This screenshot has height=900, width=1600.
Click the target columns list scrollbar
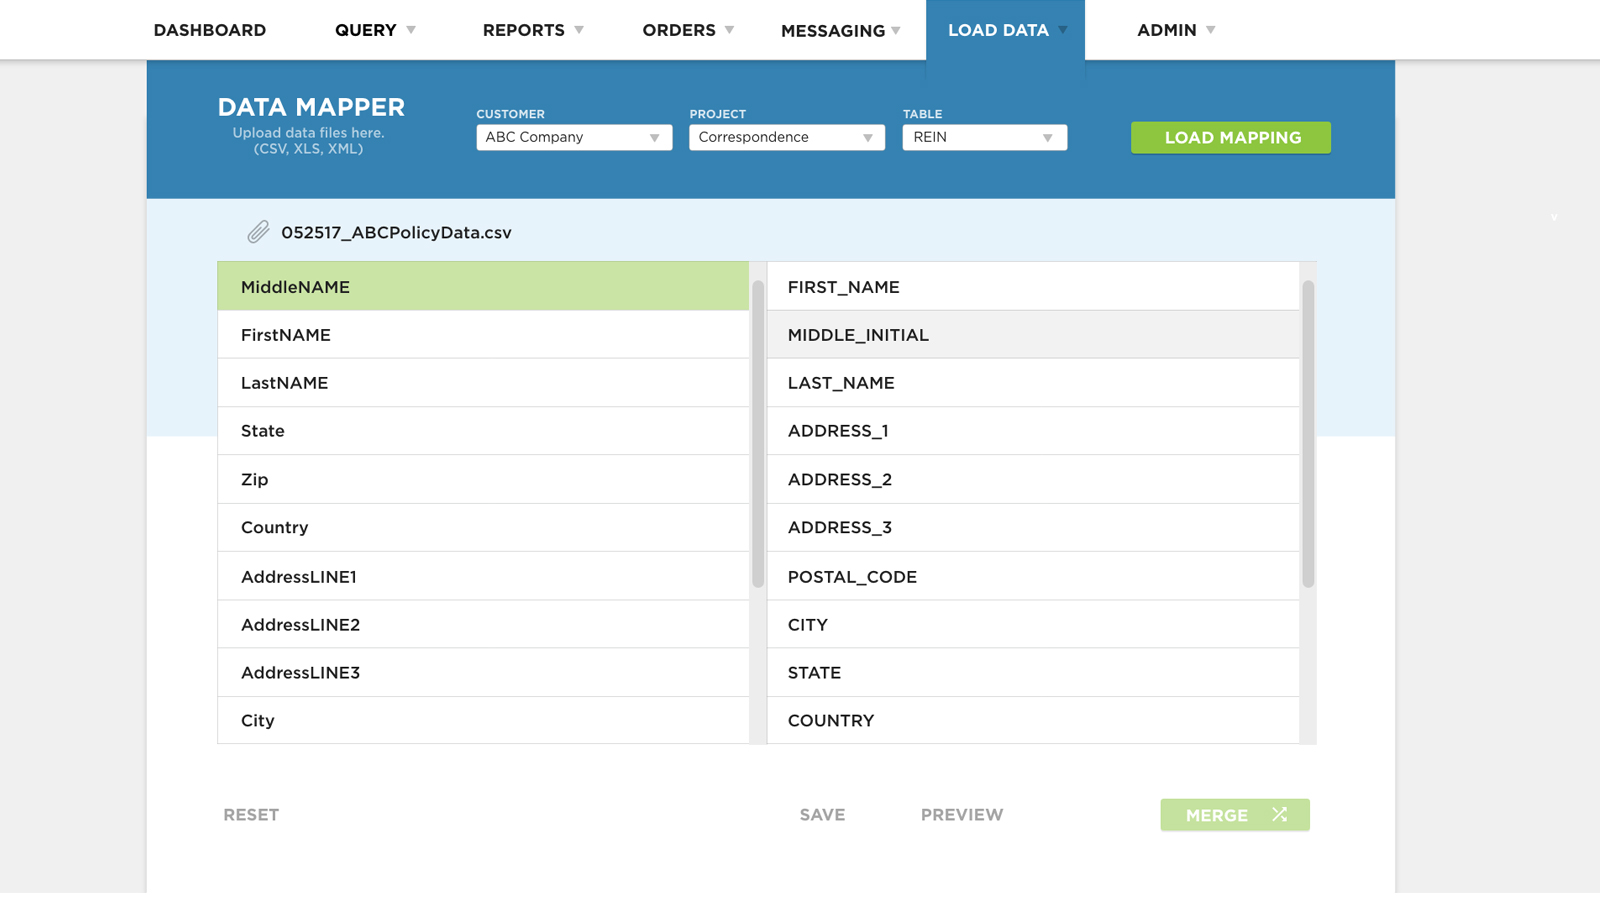pyautogui.click(x=1308, y=434)
